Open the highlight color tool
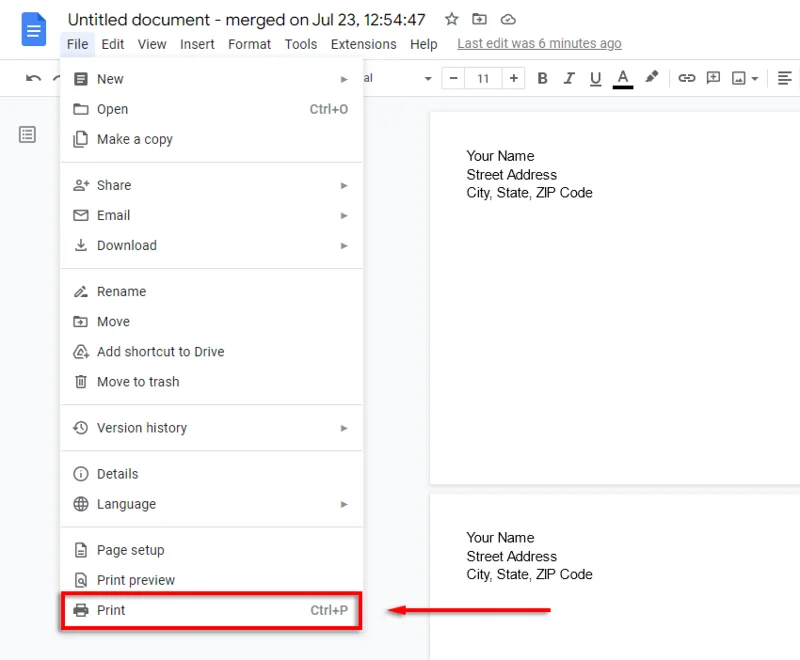The image size is (800, 660). point(651,77)
